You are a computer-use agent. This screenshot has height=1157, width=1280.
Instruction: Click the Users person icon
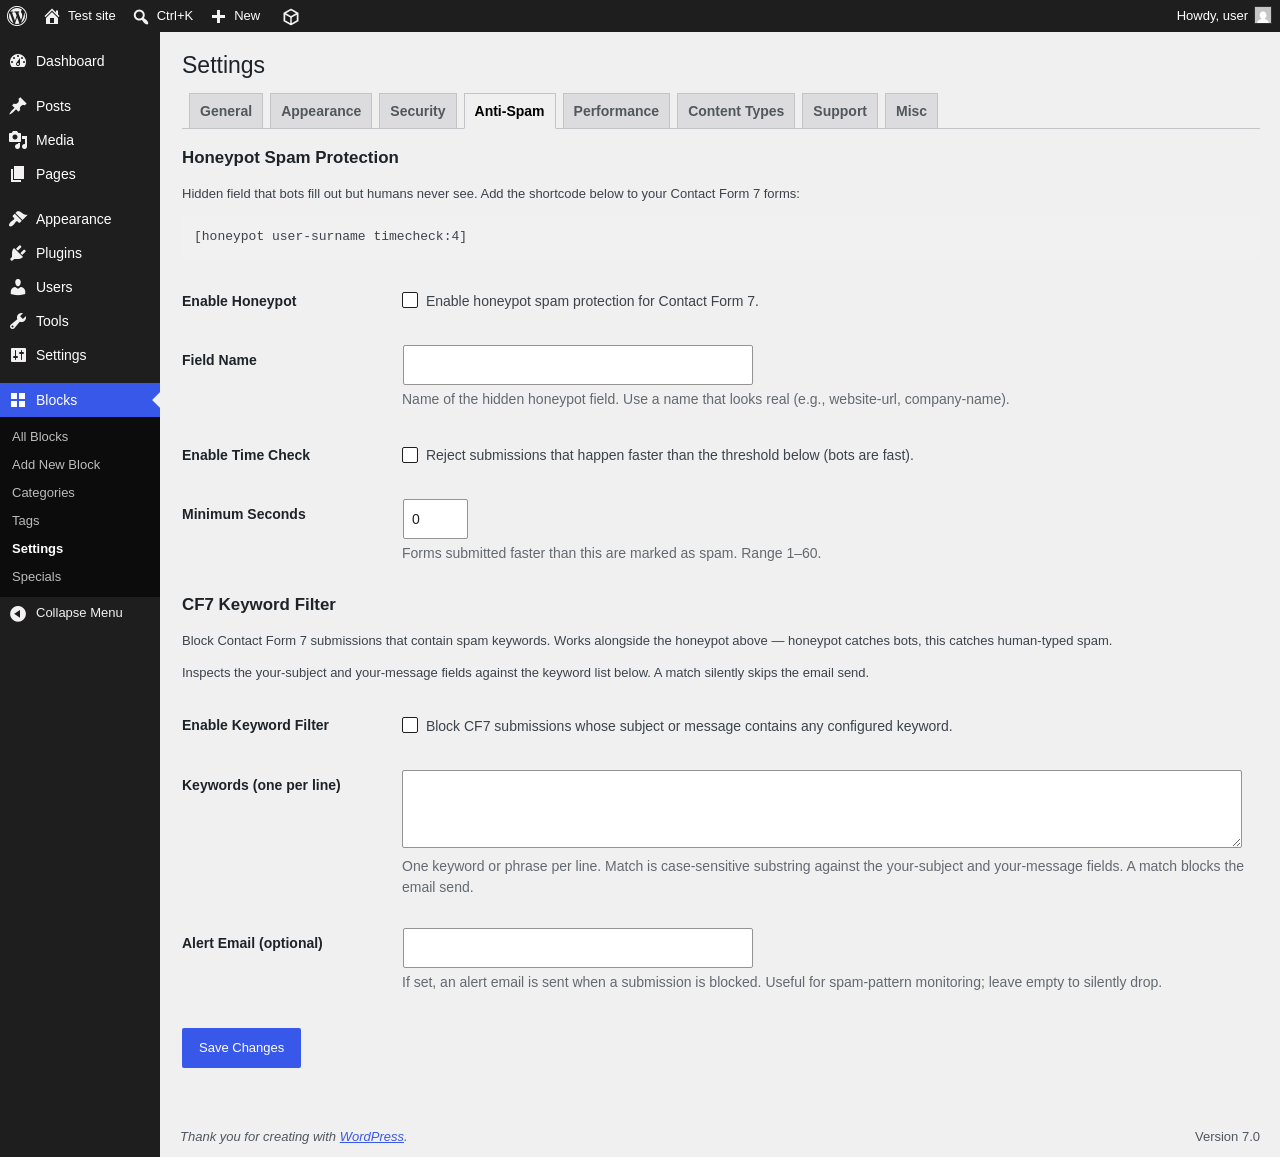18,287
